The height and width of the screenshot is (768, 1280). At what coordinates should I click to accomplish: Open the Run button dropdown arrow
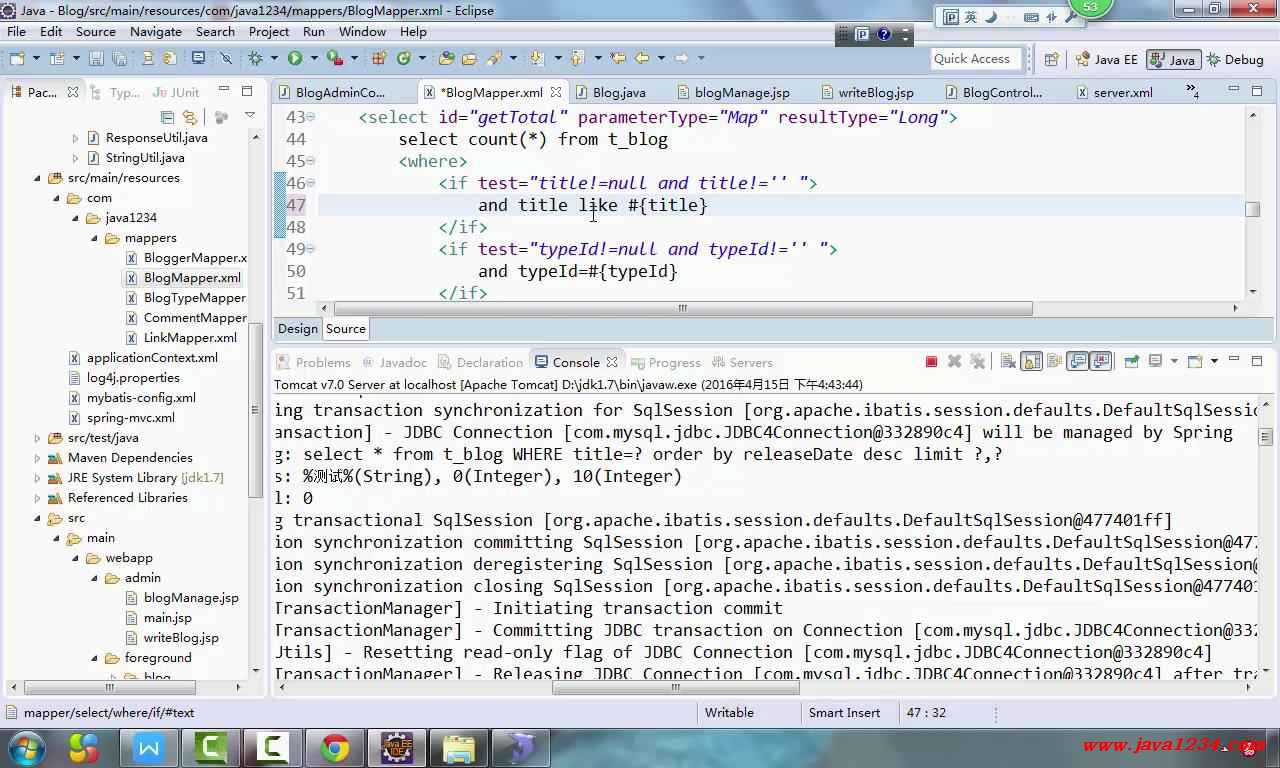(314, 58)
